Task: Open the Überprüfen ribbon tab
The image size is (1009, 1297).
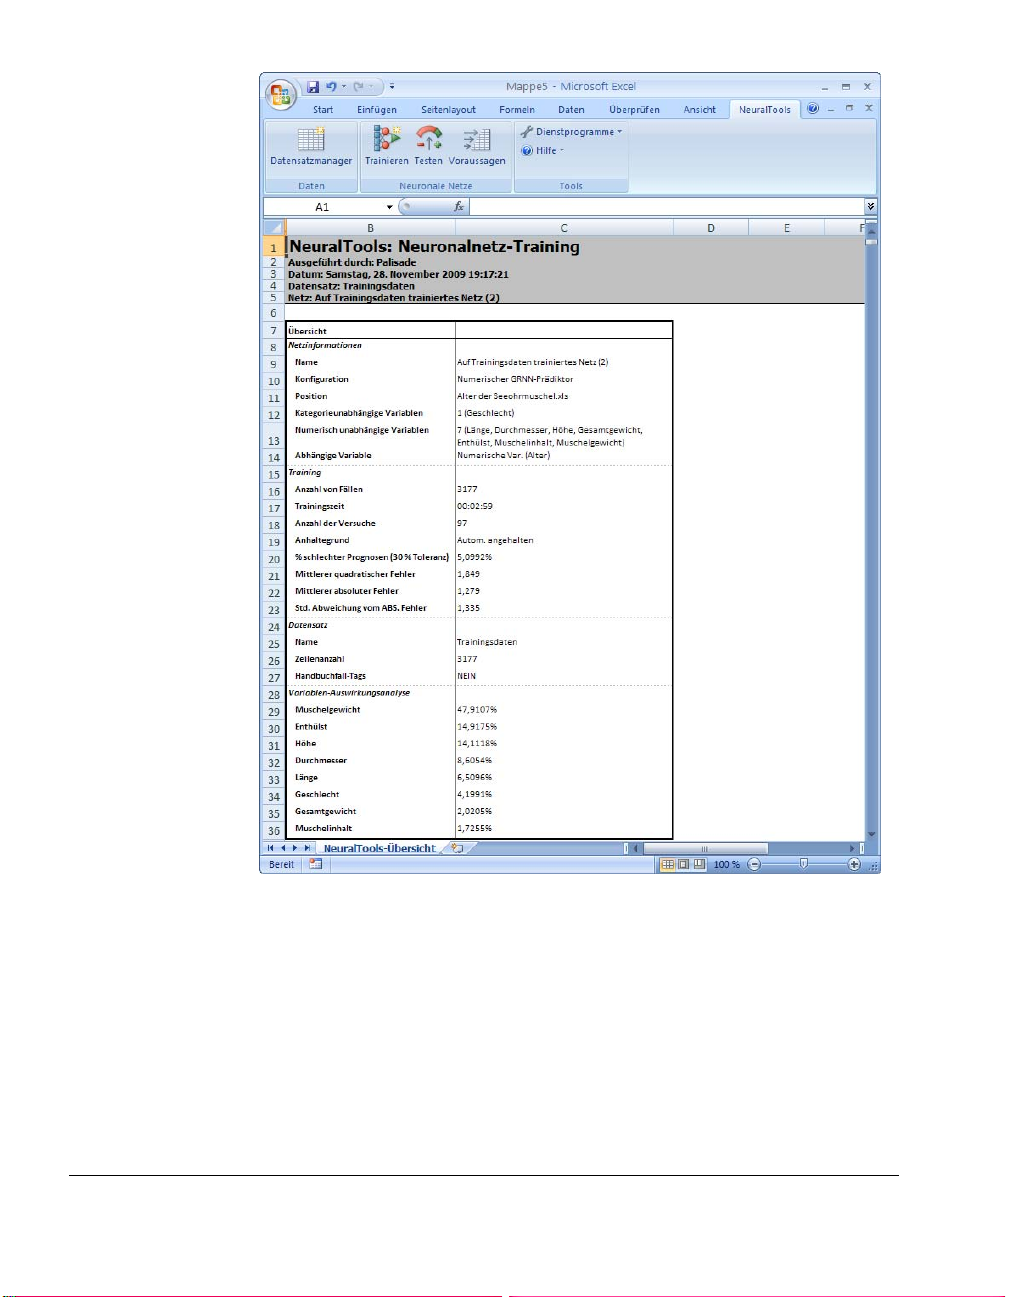Action: 634,110
